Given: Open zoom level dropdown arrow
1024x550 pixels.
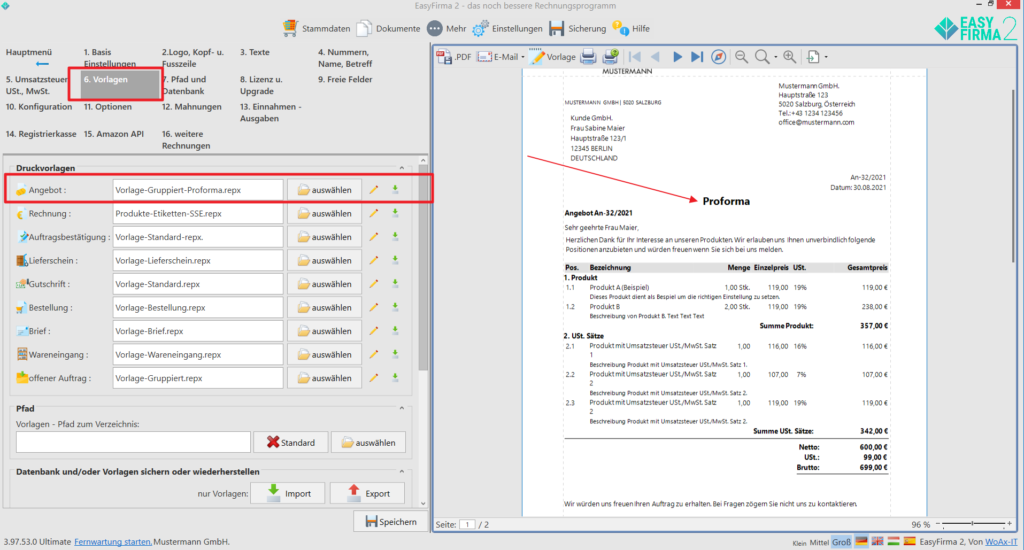Looking at the screenshot, I should (x=776, y=57).
